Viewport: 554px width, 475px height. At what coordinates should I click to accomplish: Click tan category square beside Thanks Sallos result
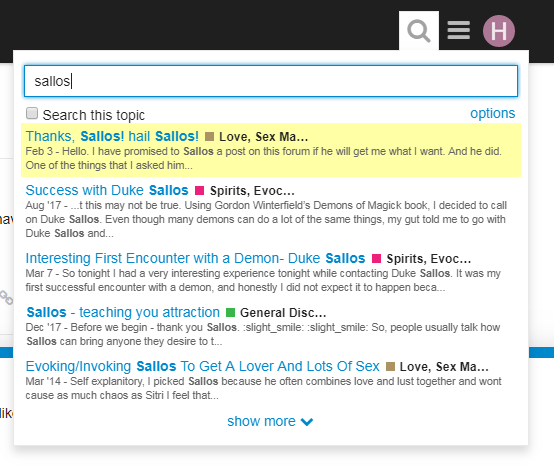(210, 136)
